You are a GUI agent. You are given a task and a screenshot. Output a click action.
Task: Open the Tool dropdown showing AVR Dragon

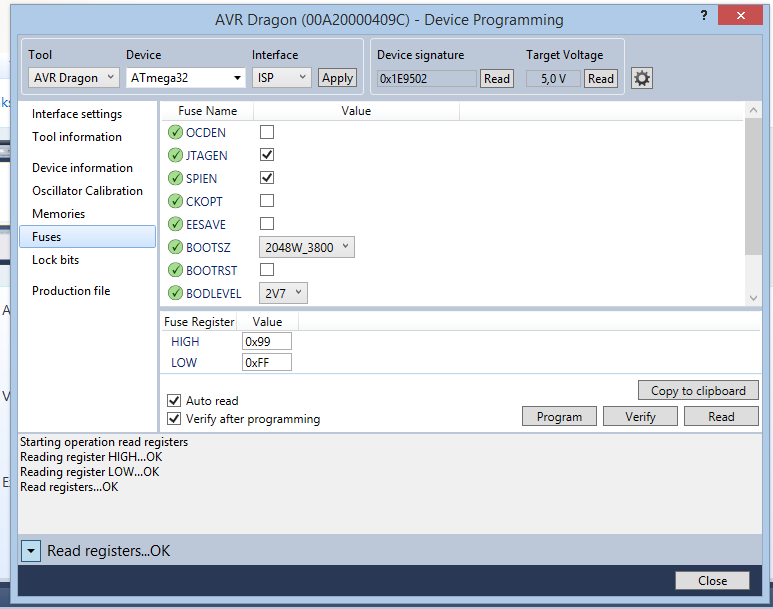point(74,78)
